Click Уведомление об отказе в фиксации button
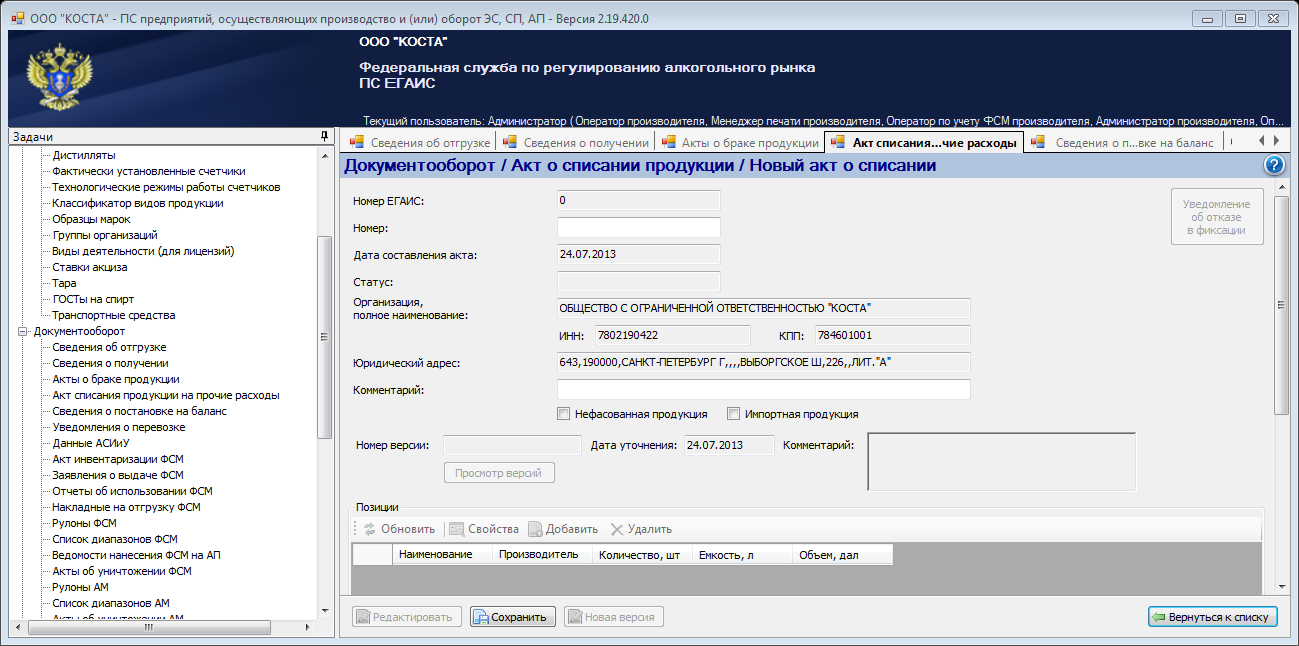The width and height of the screenshot is (1299, 646). coord(1217,216)
